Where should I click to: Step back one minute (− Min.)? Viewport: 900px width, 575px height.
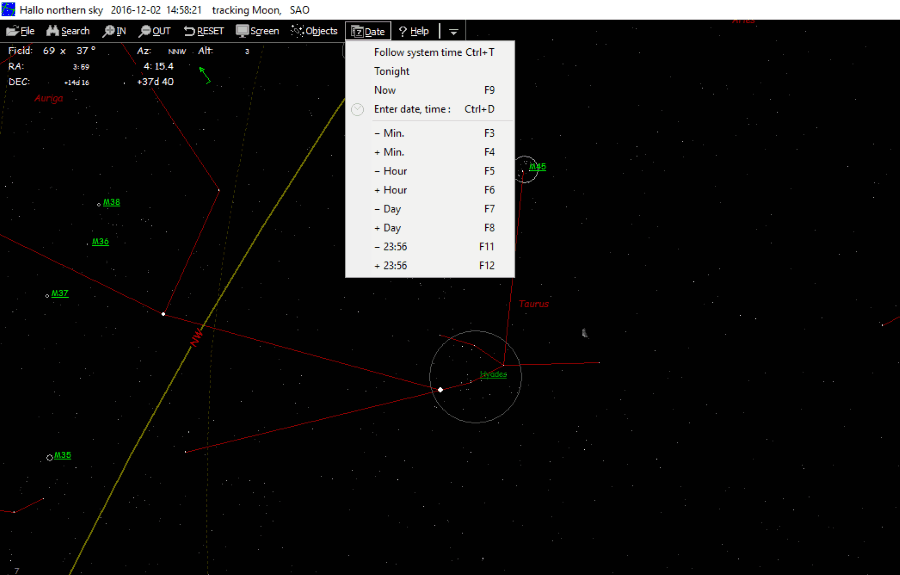[x=430, y=133]
